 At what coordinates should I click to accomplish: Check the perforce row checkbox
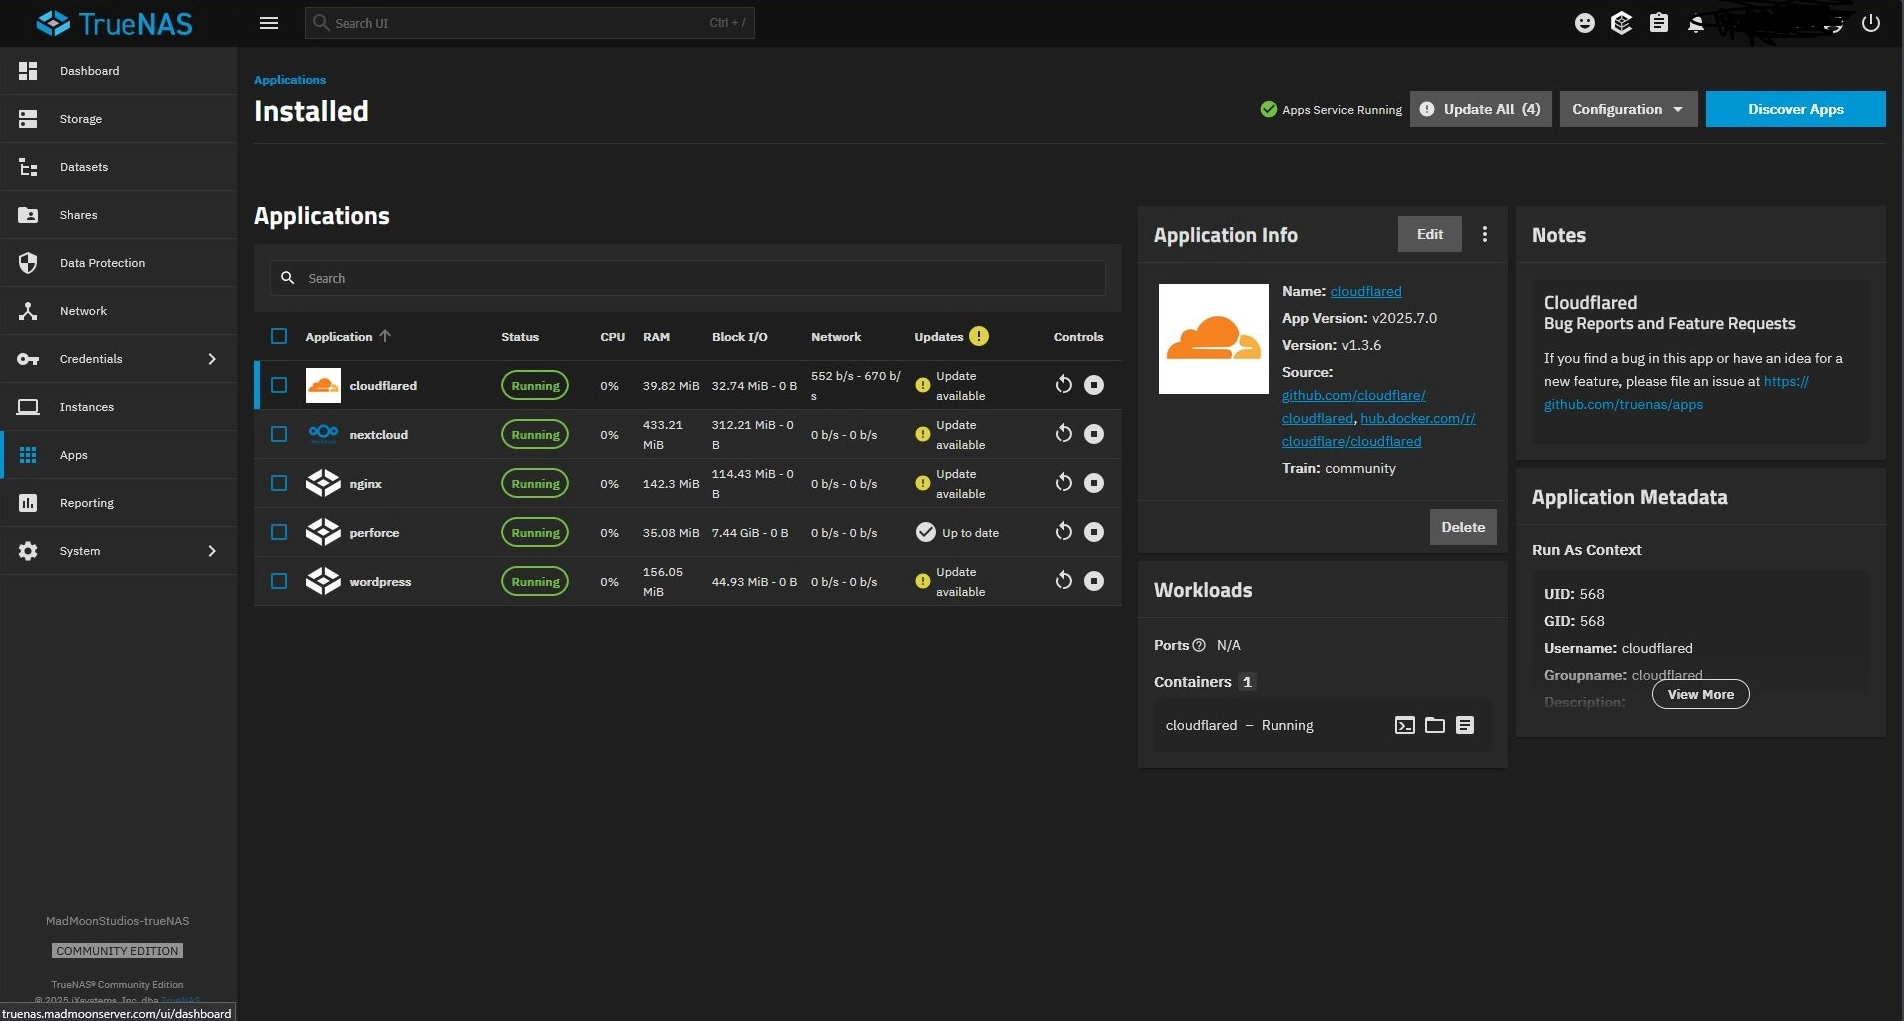[x=279, y=532]
